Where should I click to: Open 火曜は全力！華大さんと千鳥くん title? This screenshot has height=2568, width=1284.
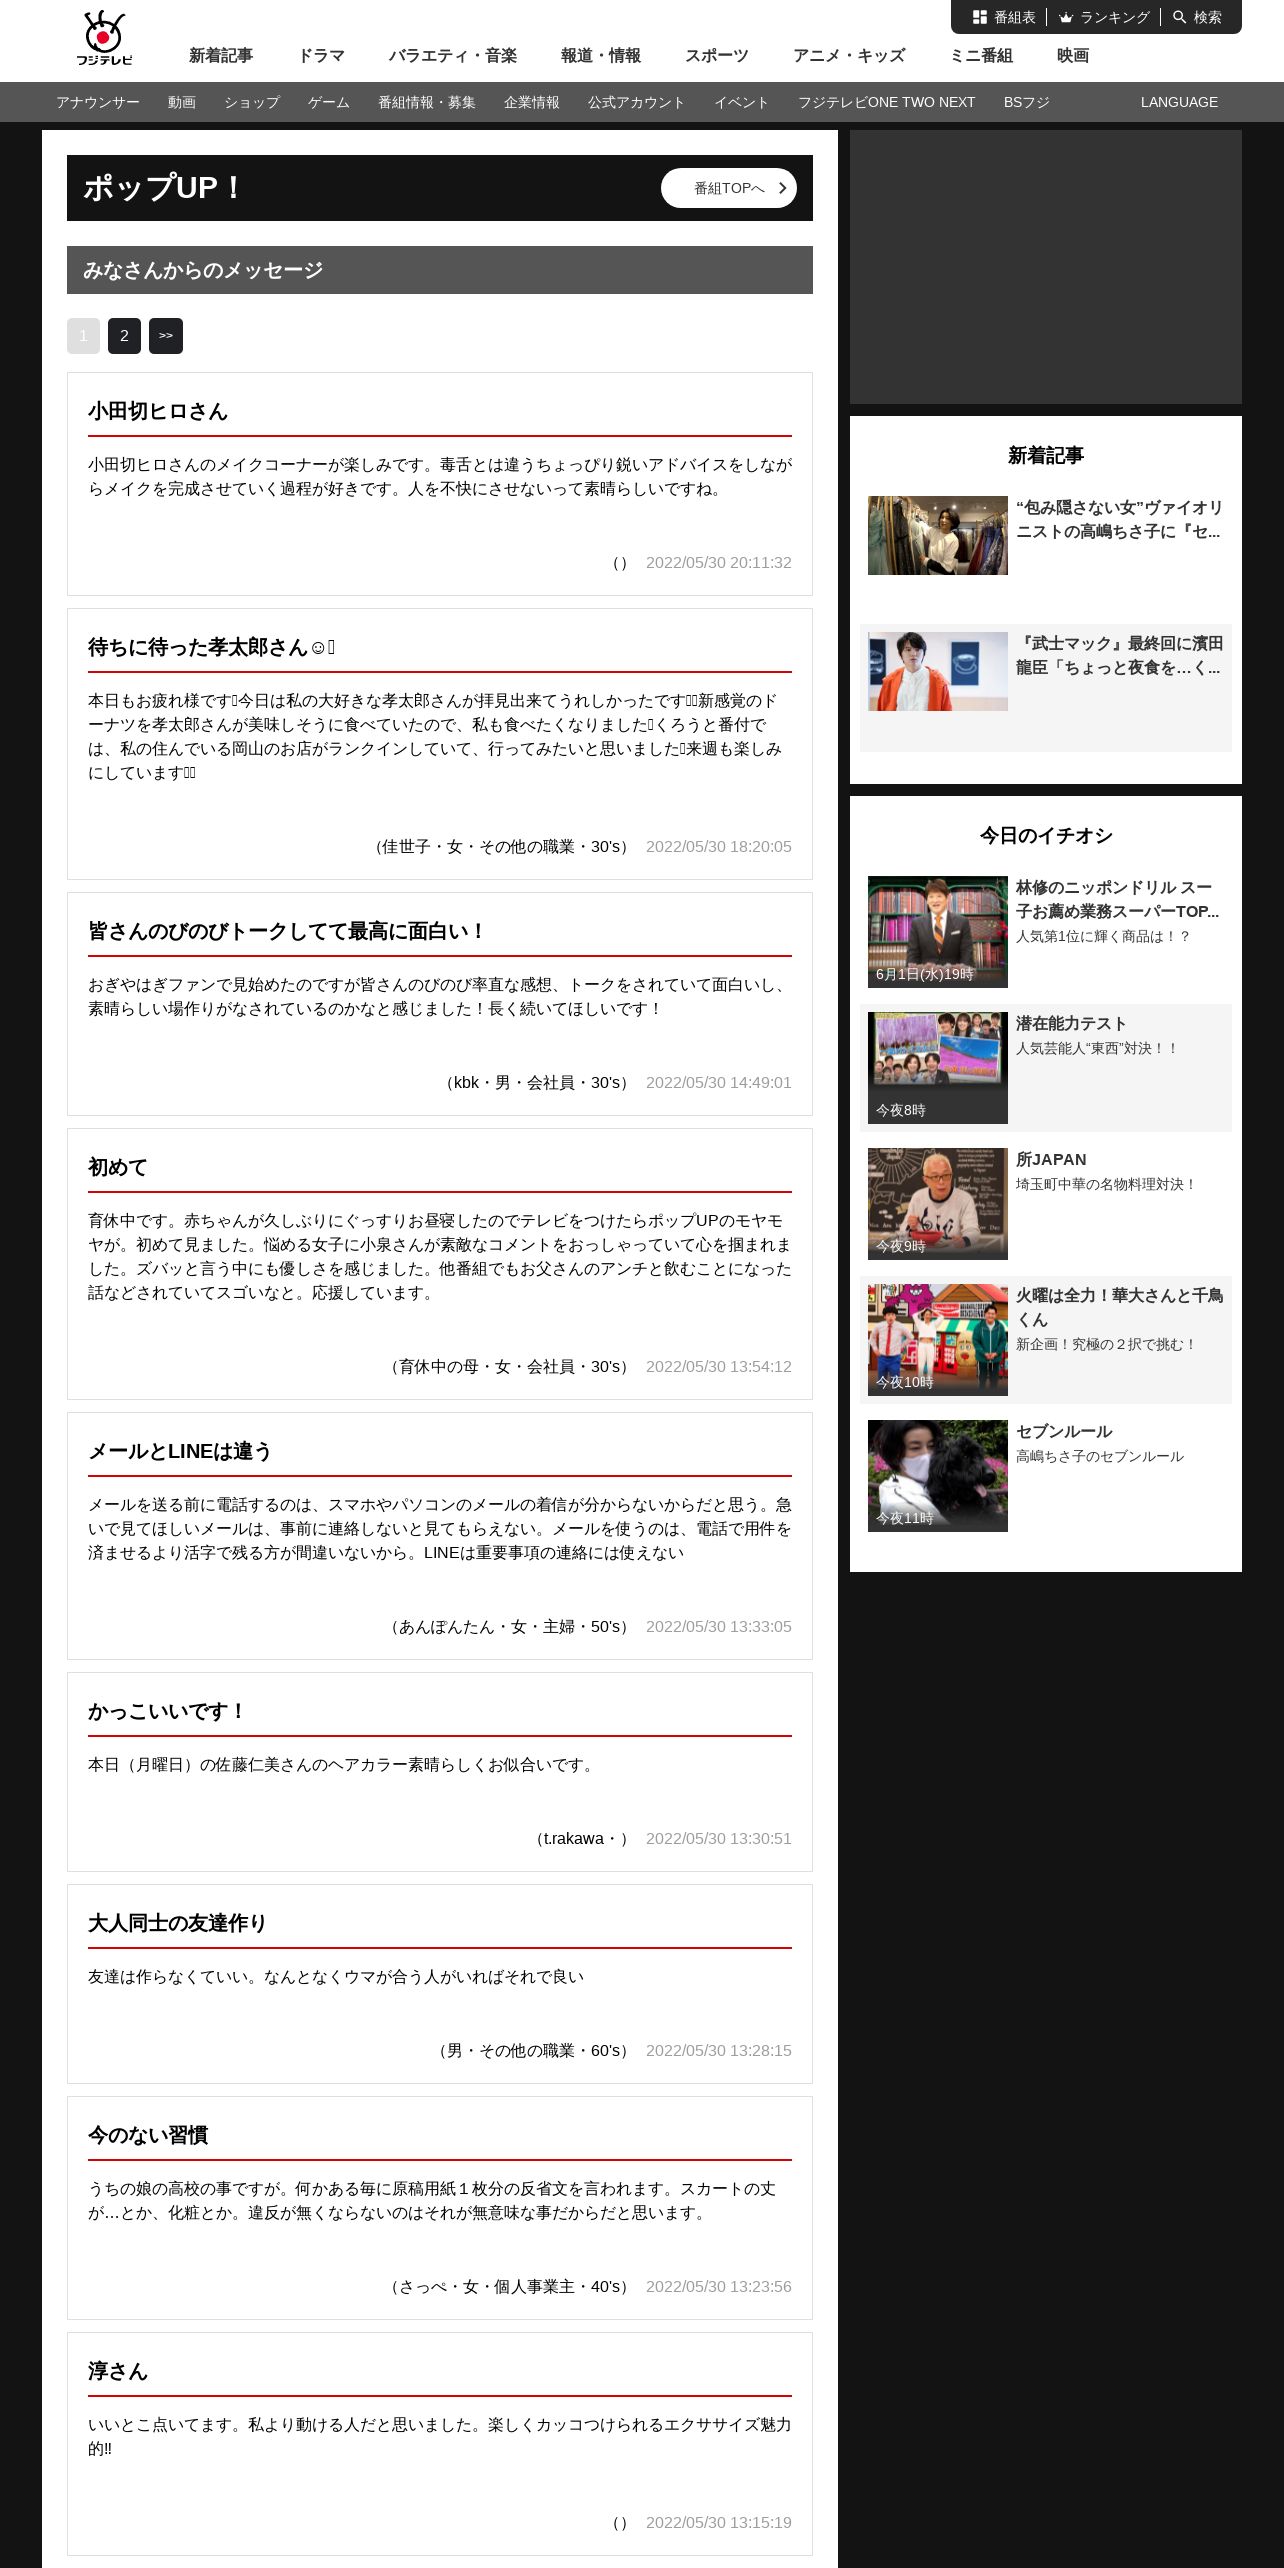coord(1119,1308)
